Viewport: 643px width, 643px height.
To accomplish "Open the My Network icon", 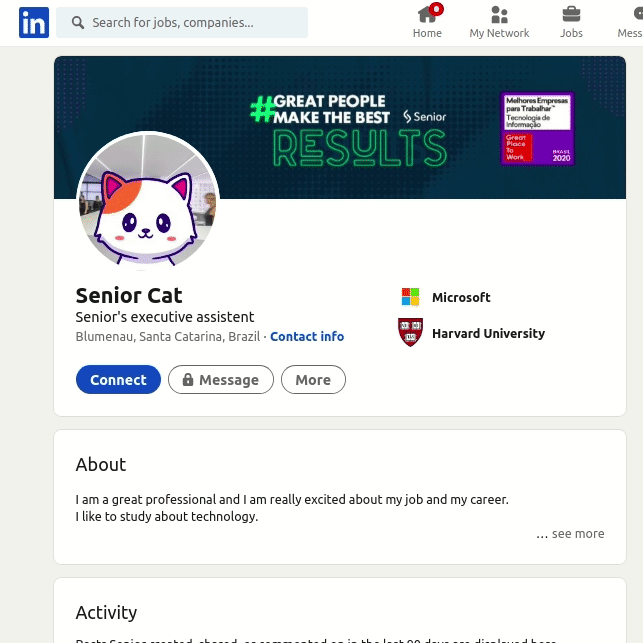I will pyautogui.click(x=499, y=15).
